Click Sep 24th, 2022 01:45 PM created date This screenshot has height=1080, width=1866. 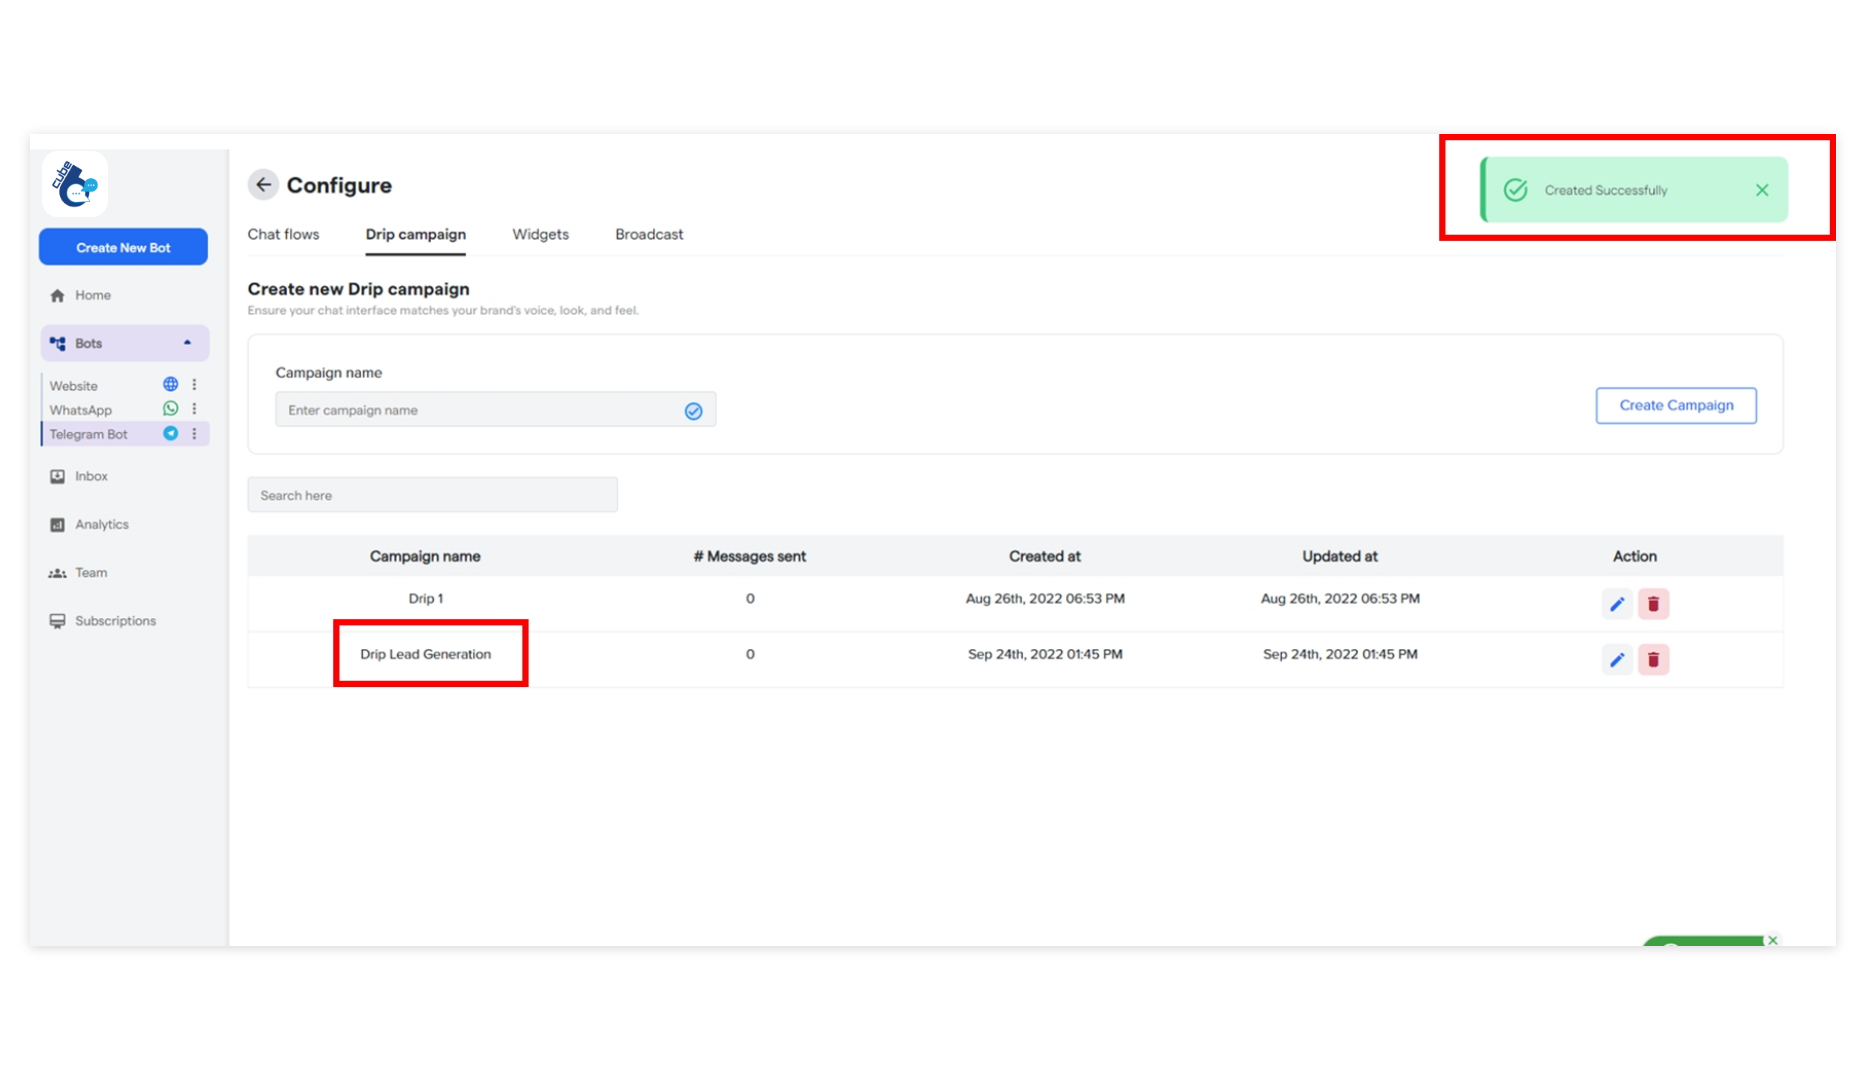click(x=1045, y=654)
